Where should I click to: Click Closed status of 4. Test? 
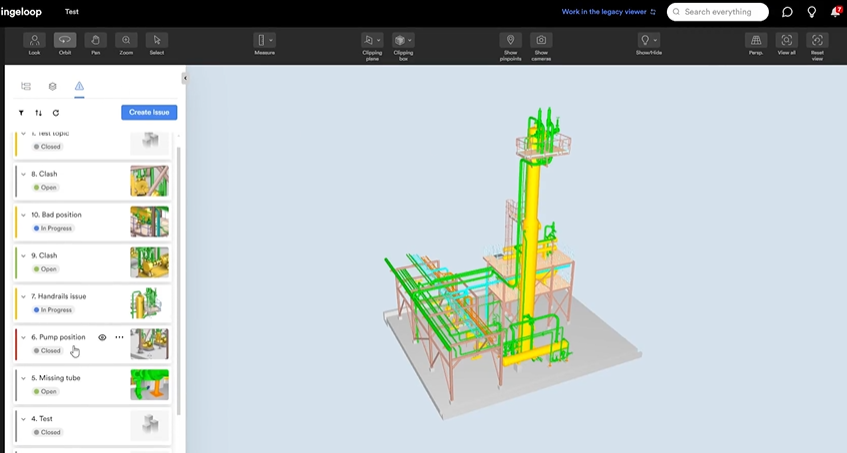coord(47,432)
